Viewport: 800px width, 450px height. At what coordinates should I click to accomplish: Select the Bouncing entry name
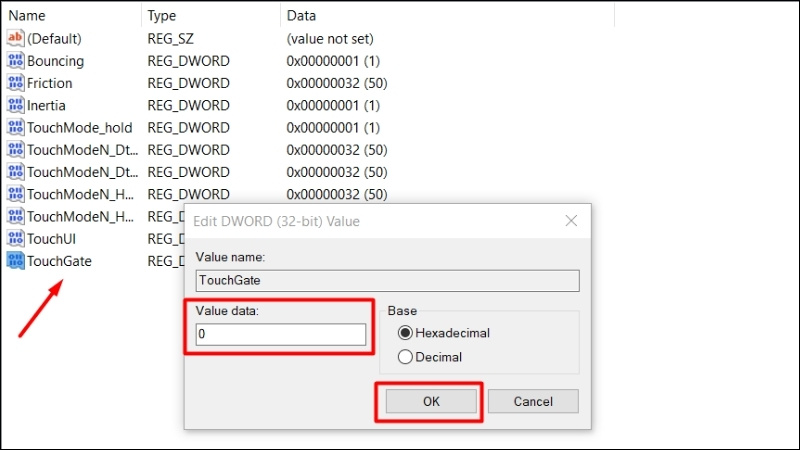click(56, 61)
